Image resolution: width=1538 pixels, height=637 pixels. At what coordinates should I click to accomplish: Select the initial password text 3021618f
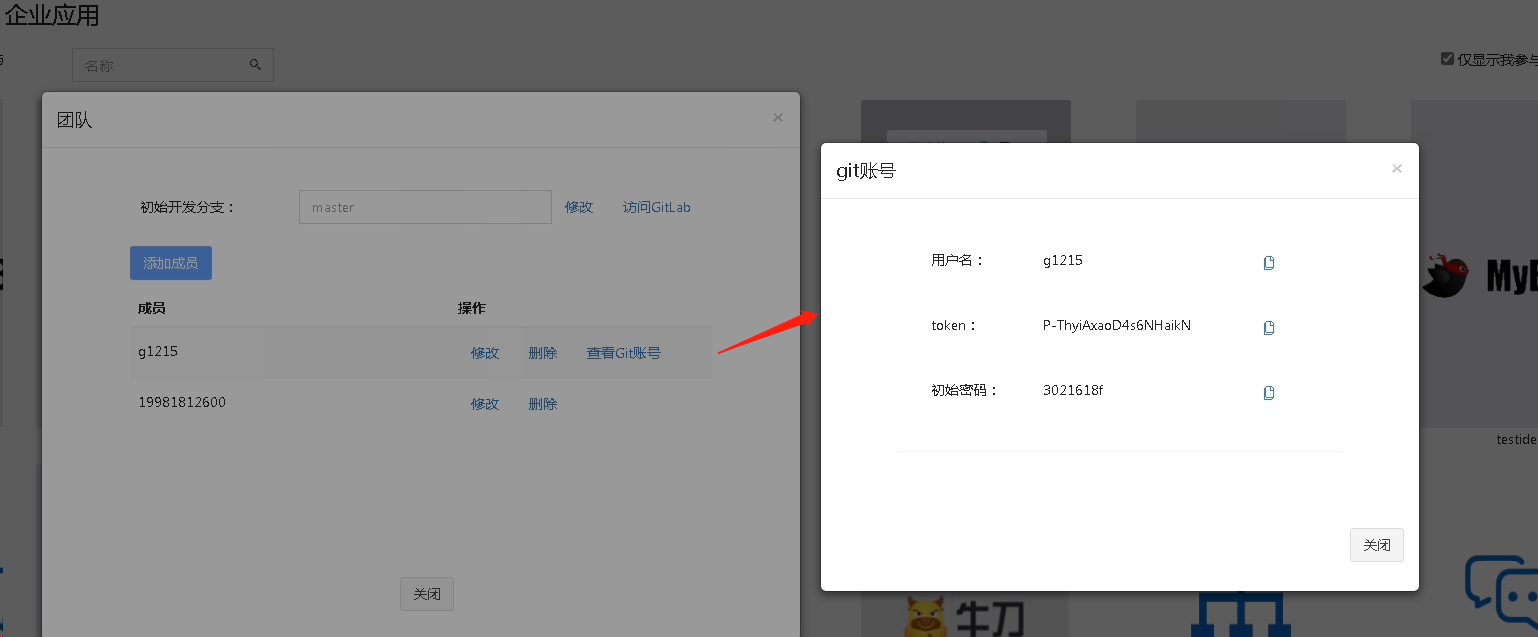tap(1073, 390)
